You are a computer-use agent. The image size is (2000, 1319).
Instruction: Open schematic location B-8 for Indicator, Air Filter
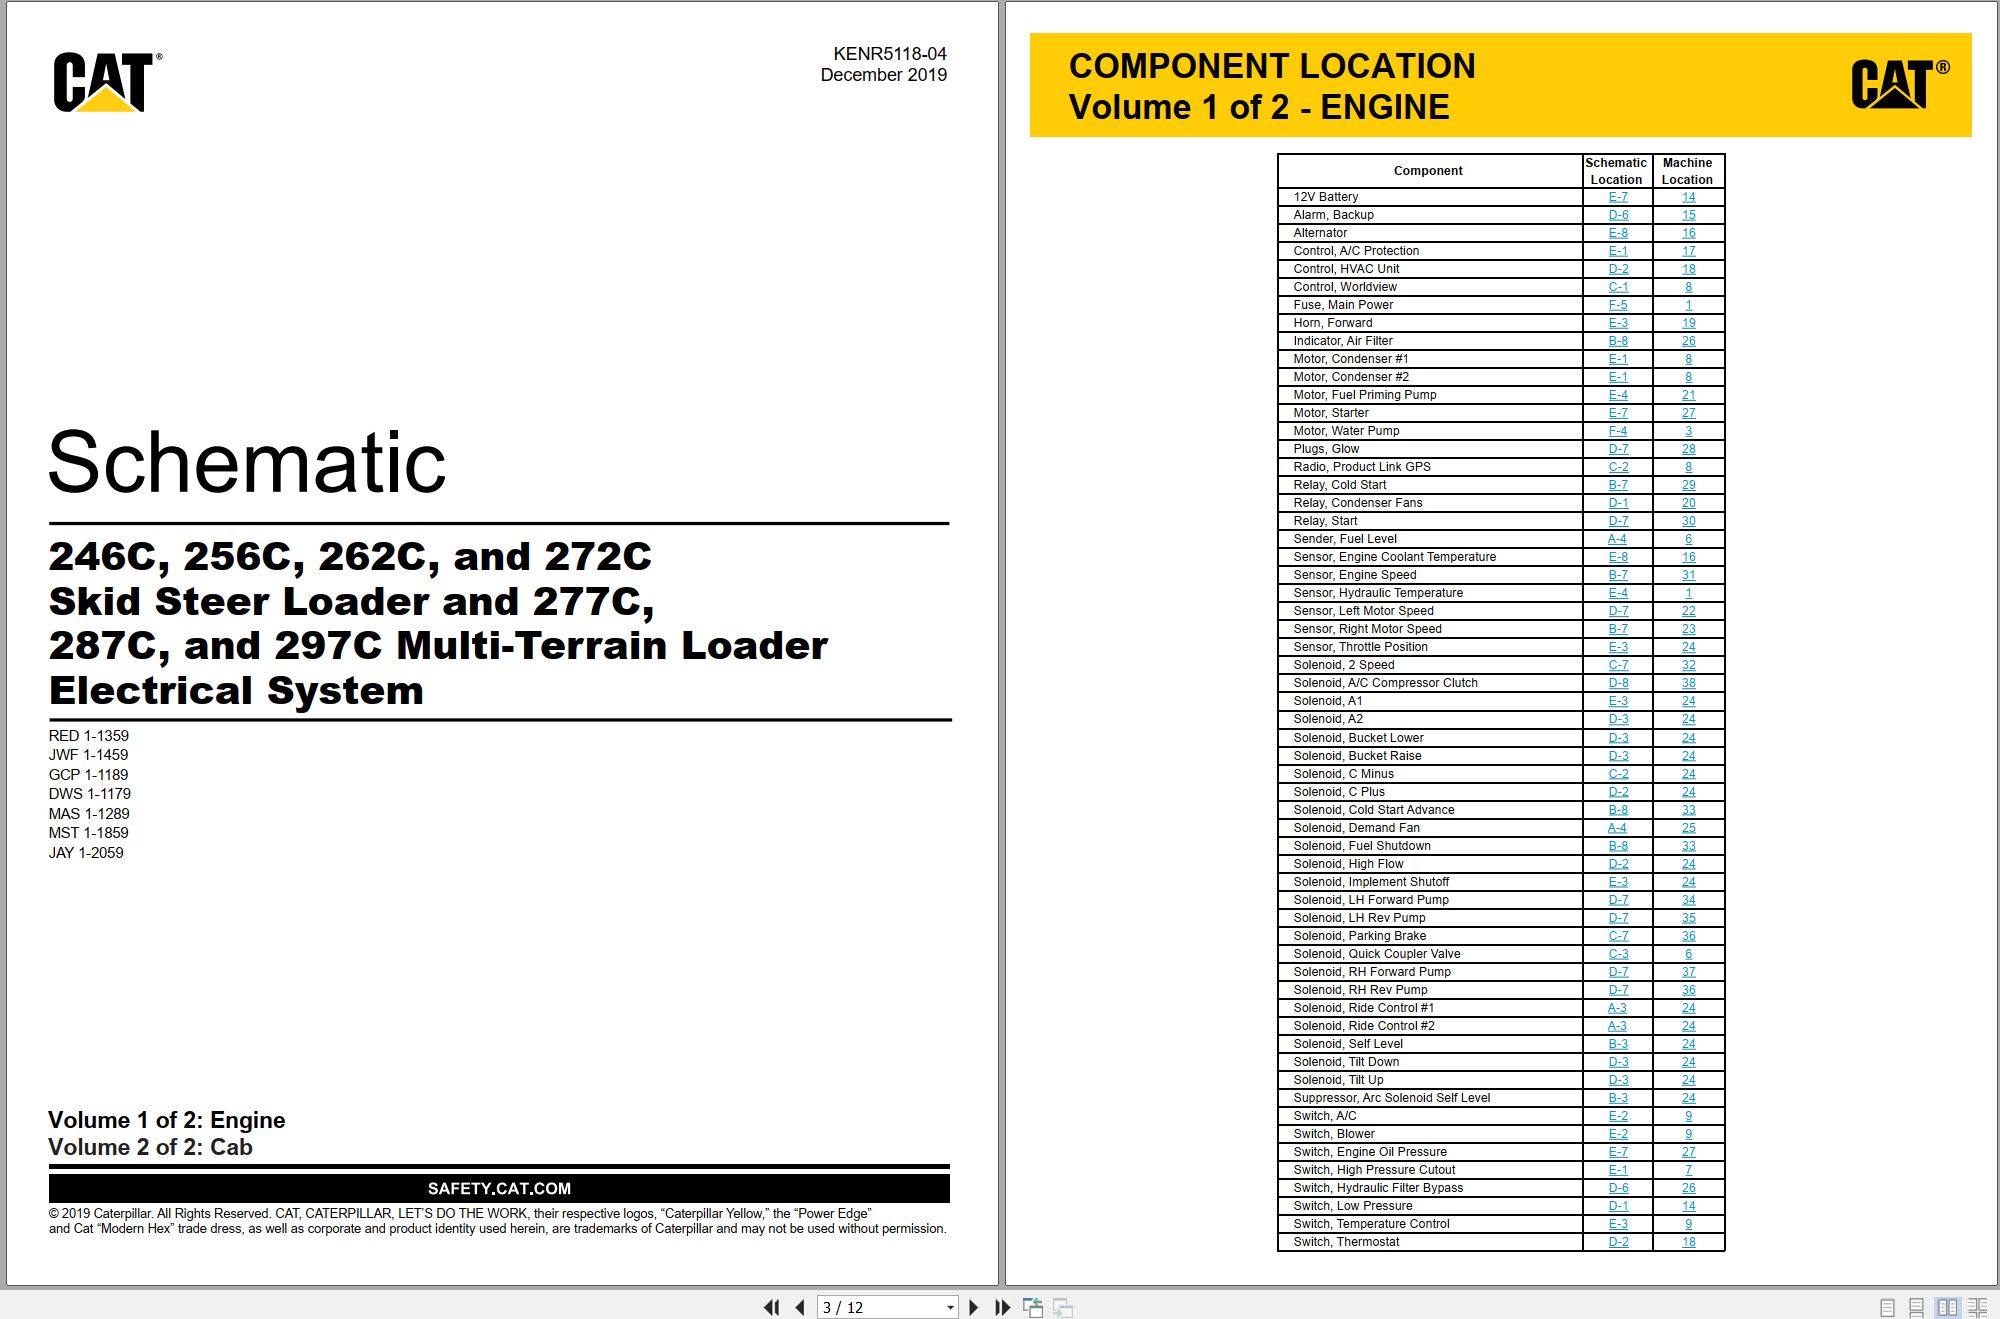pyautogui.click(x=1618, y=341)
